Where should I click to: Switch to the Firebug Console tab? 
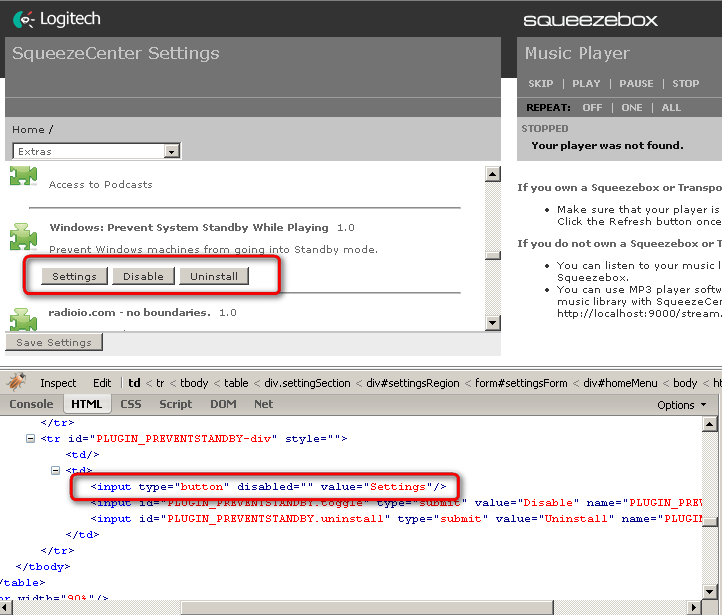point(31,404)
